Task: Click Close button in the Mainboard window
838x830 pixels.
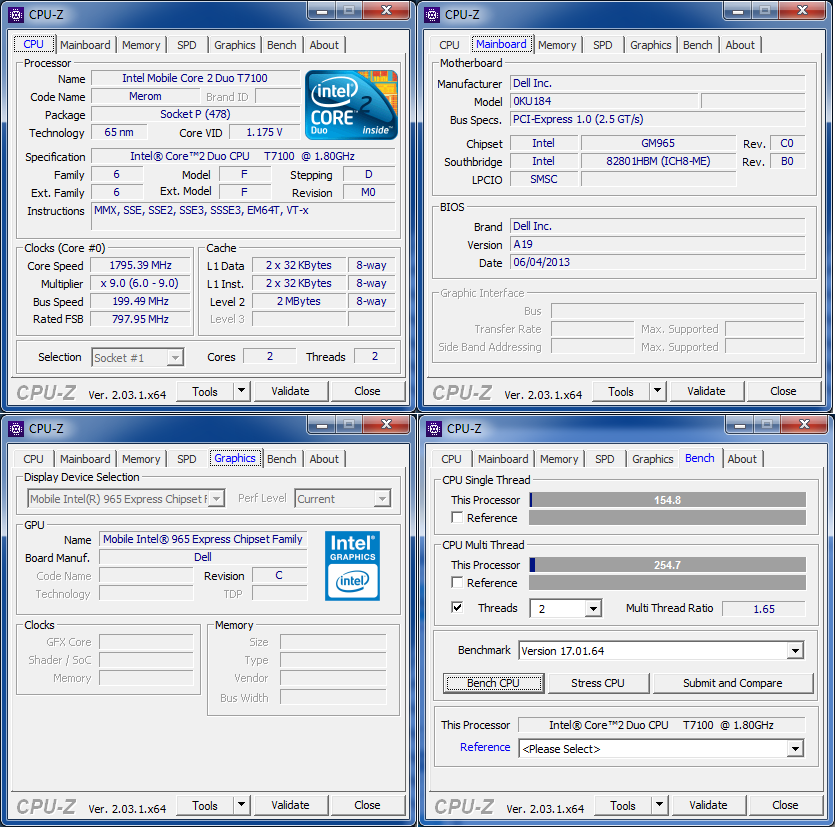Action: pos(783,391)
